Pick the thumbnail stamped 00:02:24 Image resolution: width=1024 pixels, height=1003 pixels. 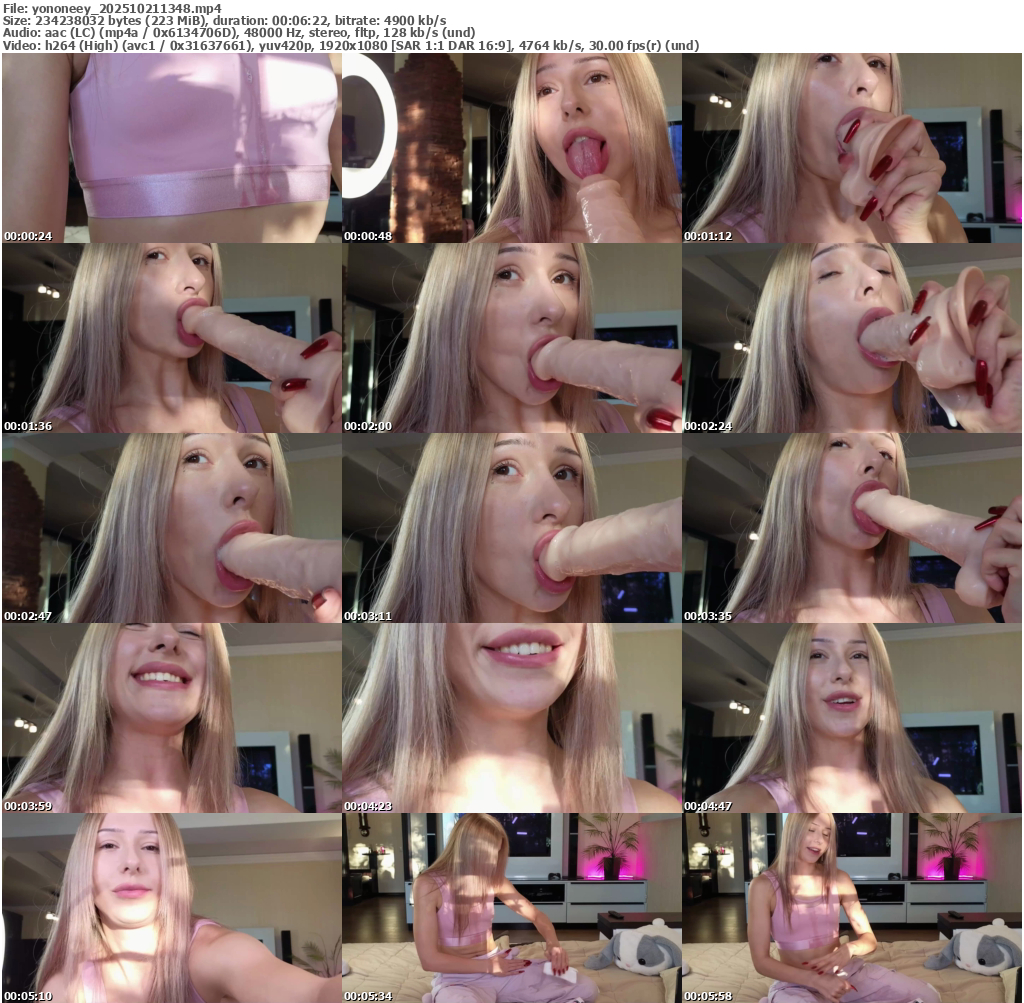(852, 338)
